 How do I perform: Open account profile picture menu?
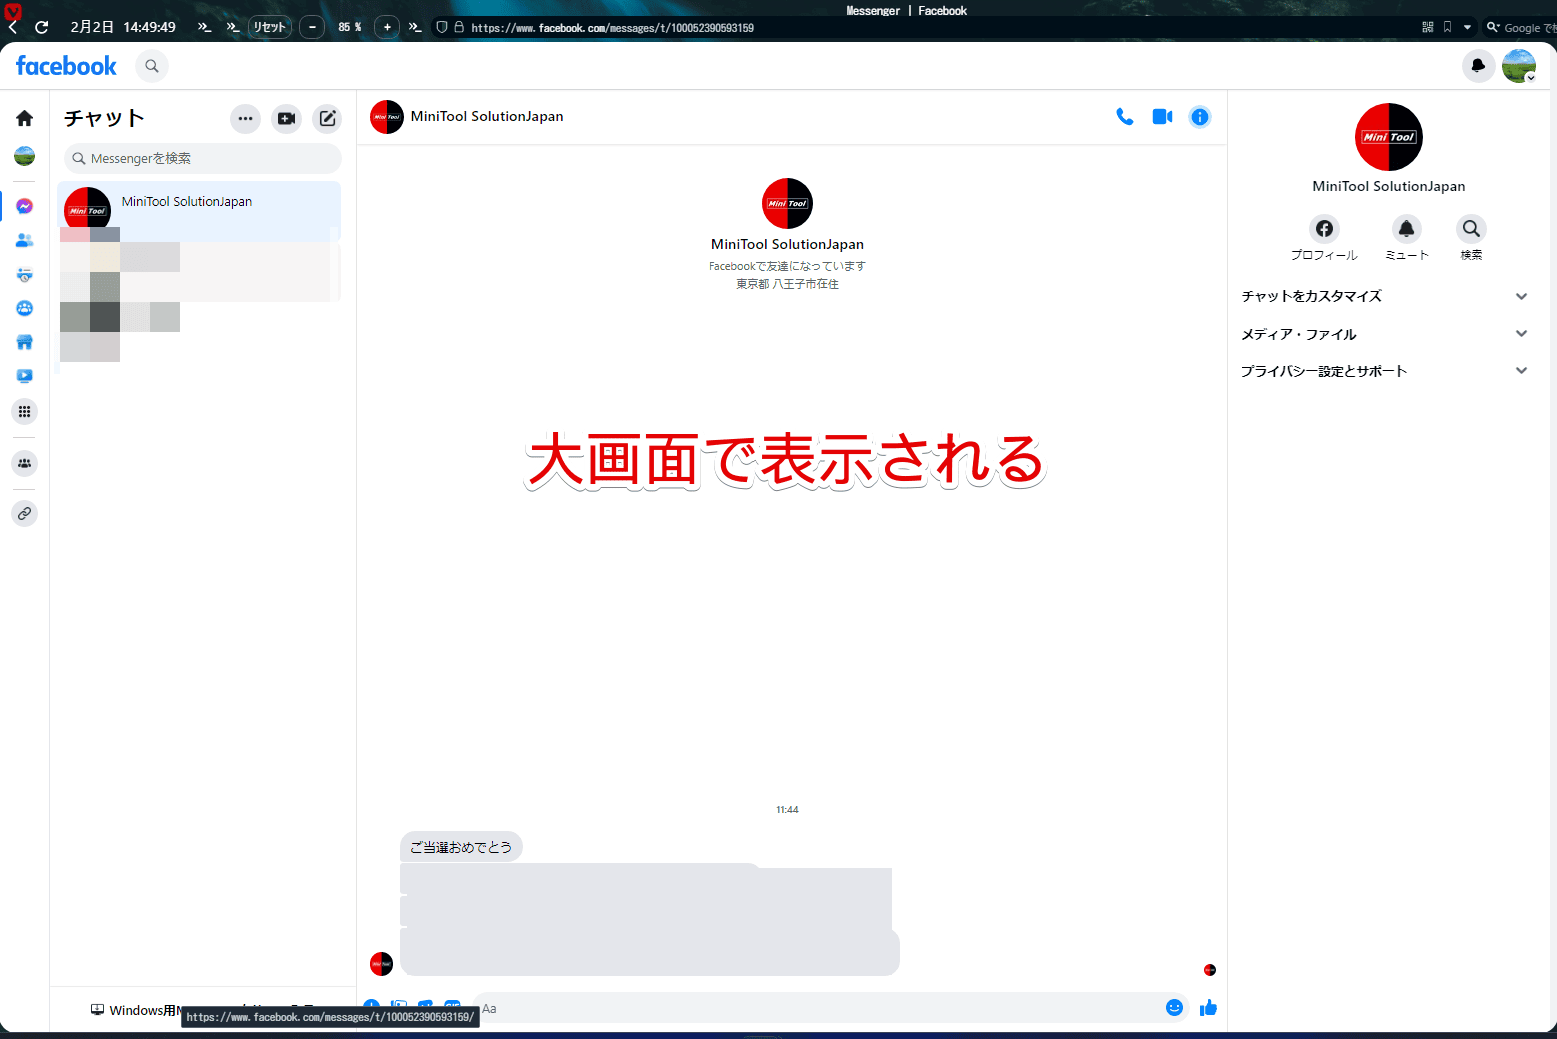pyautogui.click(x=1519, y=66)
